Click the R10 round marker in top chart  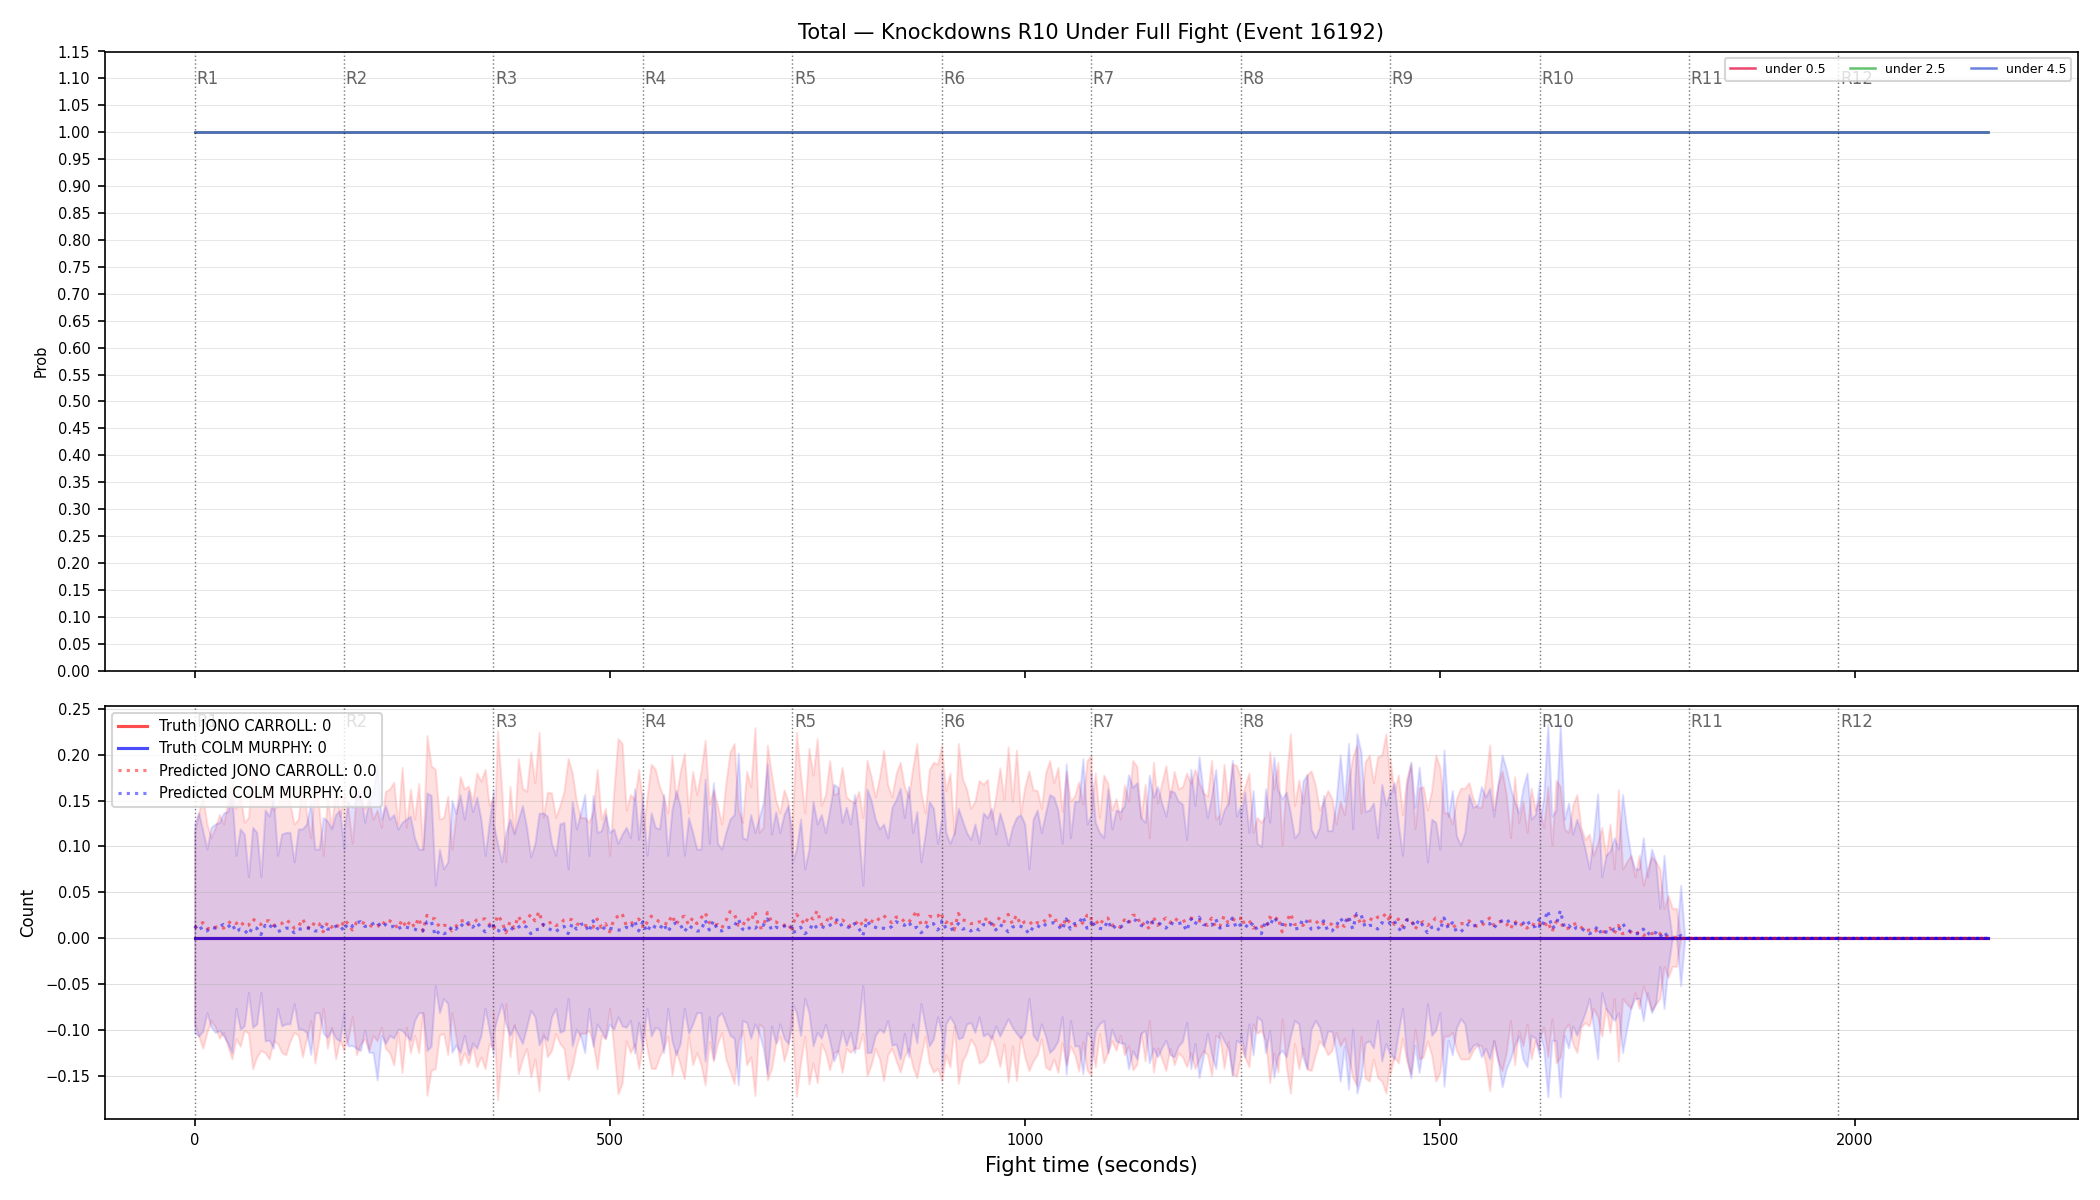point(1557,78)
